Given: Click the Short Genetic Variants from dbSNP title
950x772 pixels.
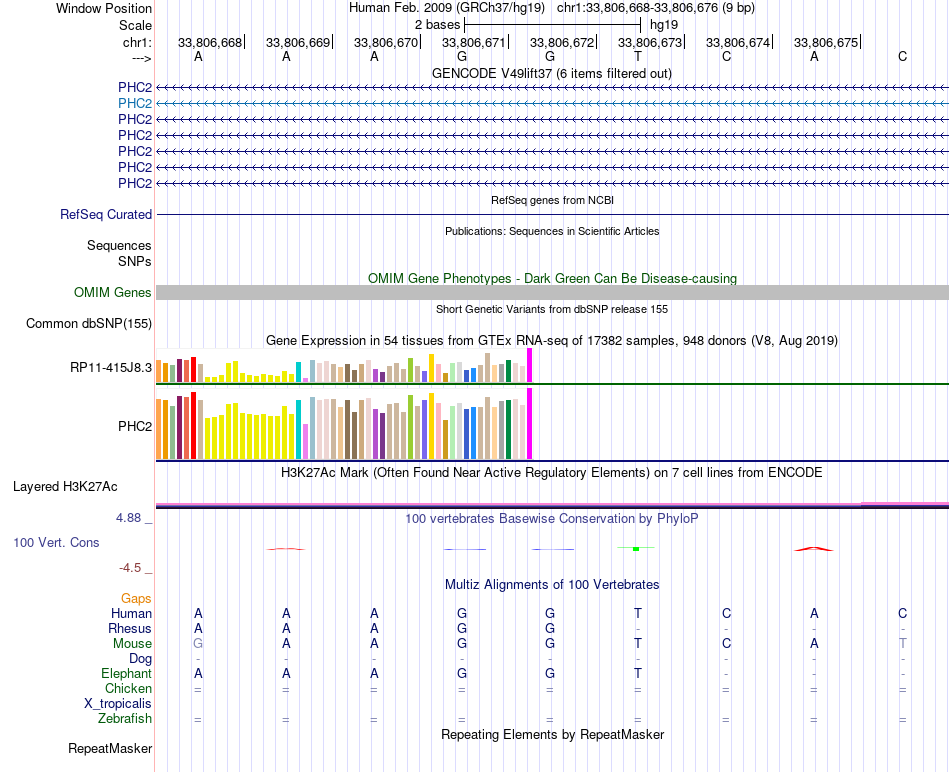Looking at the screenshot, I should [x=552, y=309].
